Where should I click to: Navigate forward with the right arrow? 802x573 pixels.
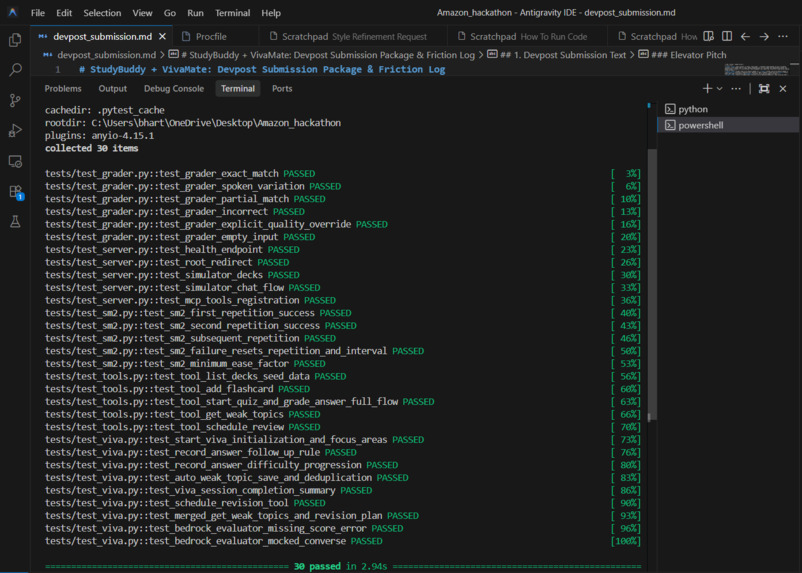pyautogui.click(x=764, y=36)
